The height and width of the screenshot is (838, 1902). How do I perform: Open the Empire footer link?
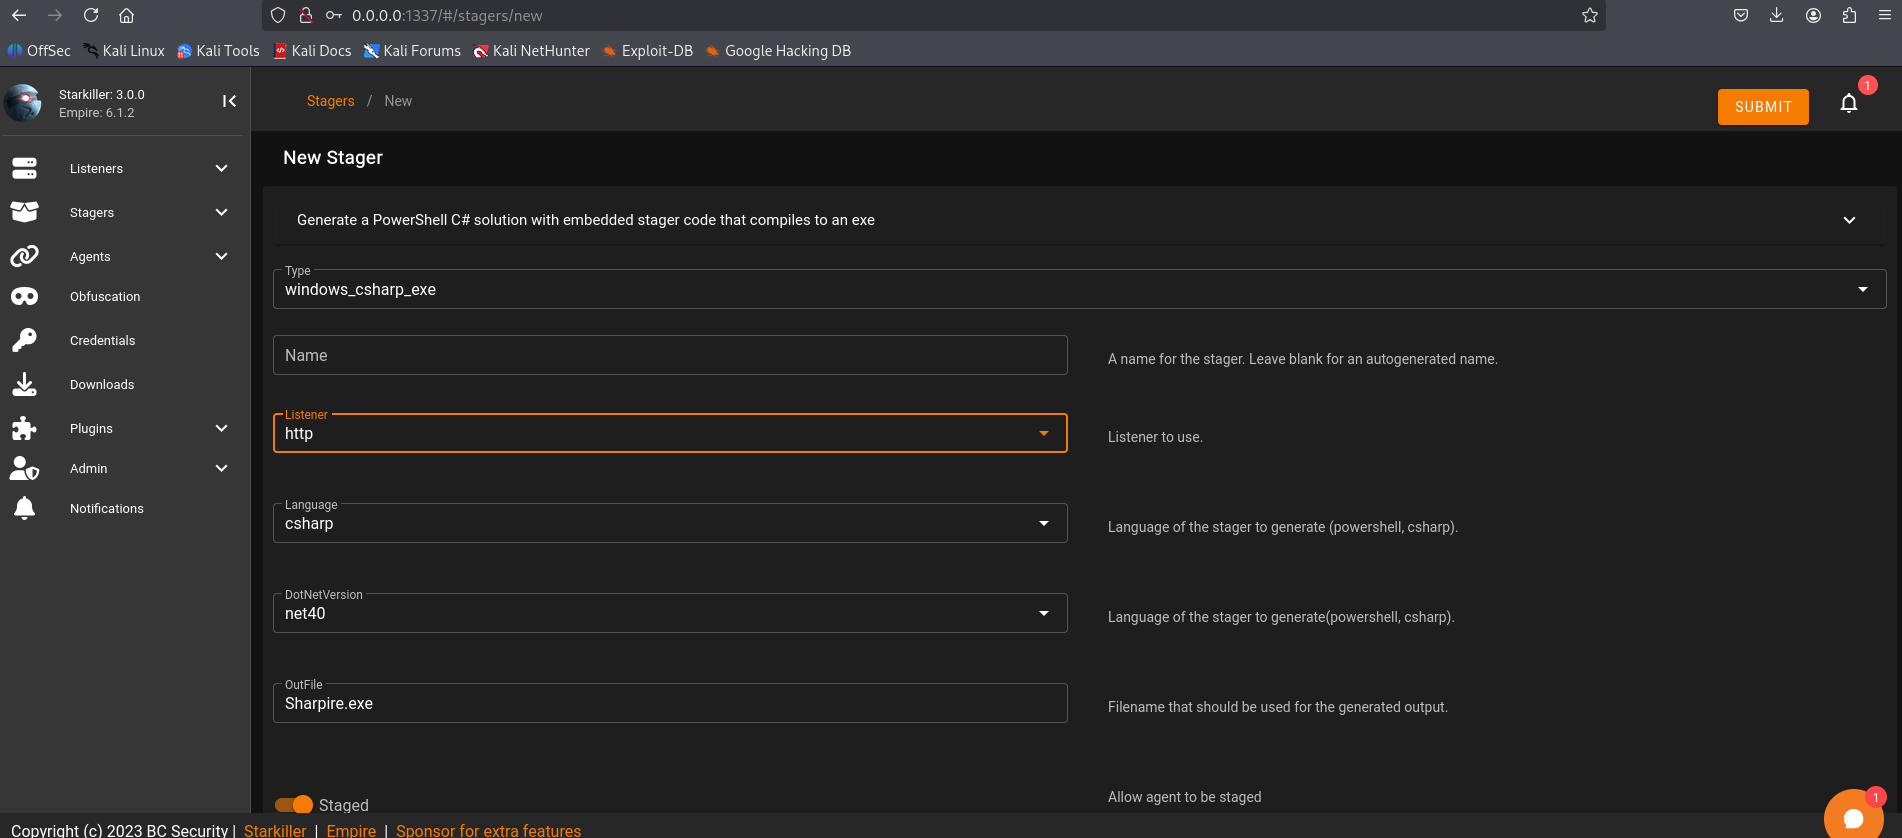pos(351,830)
